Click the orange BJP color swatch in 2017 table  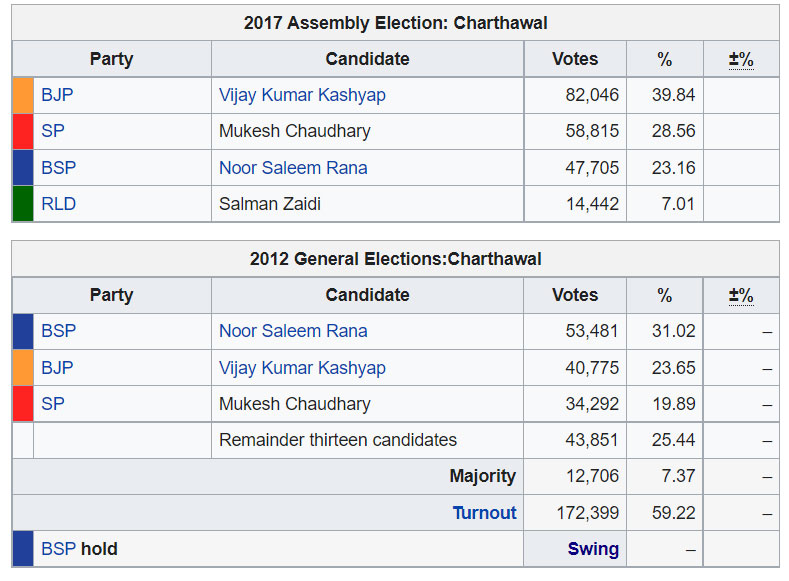tap(23, 95)
